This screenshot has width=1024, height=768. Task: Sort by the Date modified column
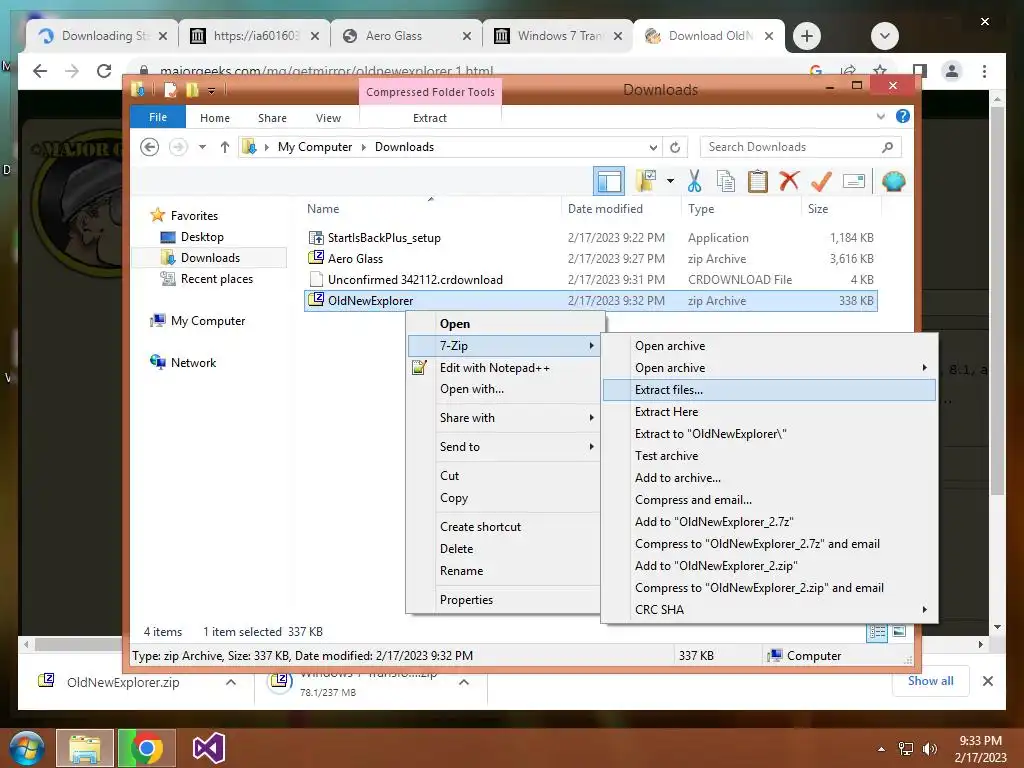click(x=605, y=209)
